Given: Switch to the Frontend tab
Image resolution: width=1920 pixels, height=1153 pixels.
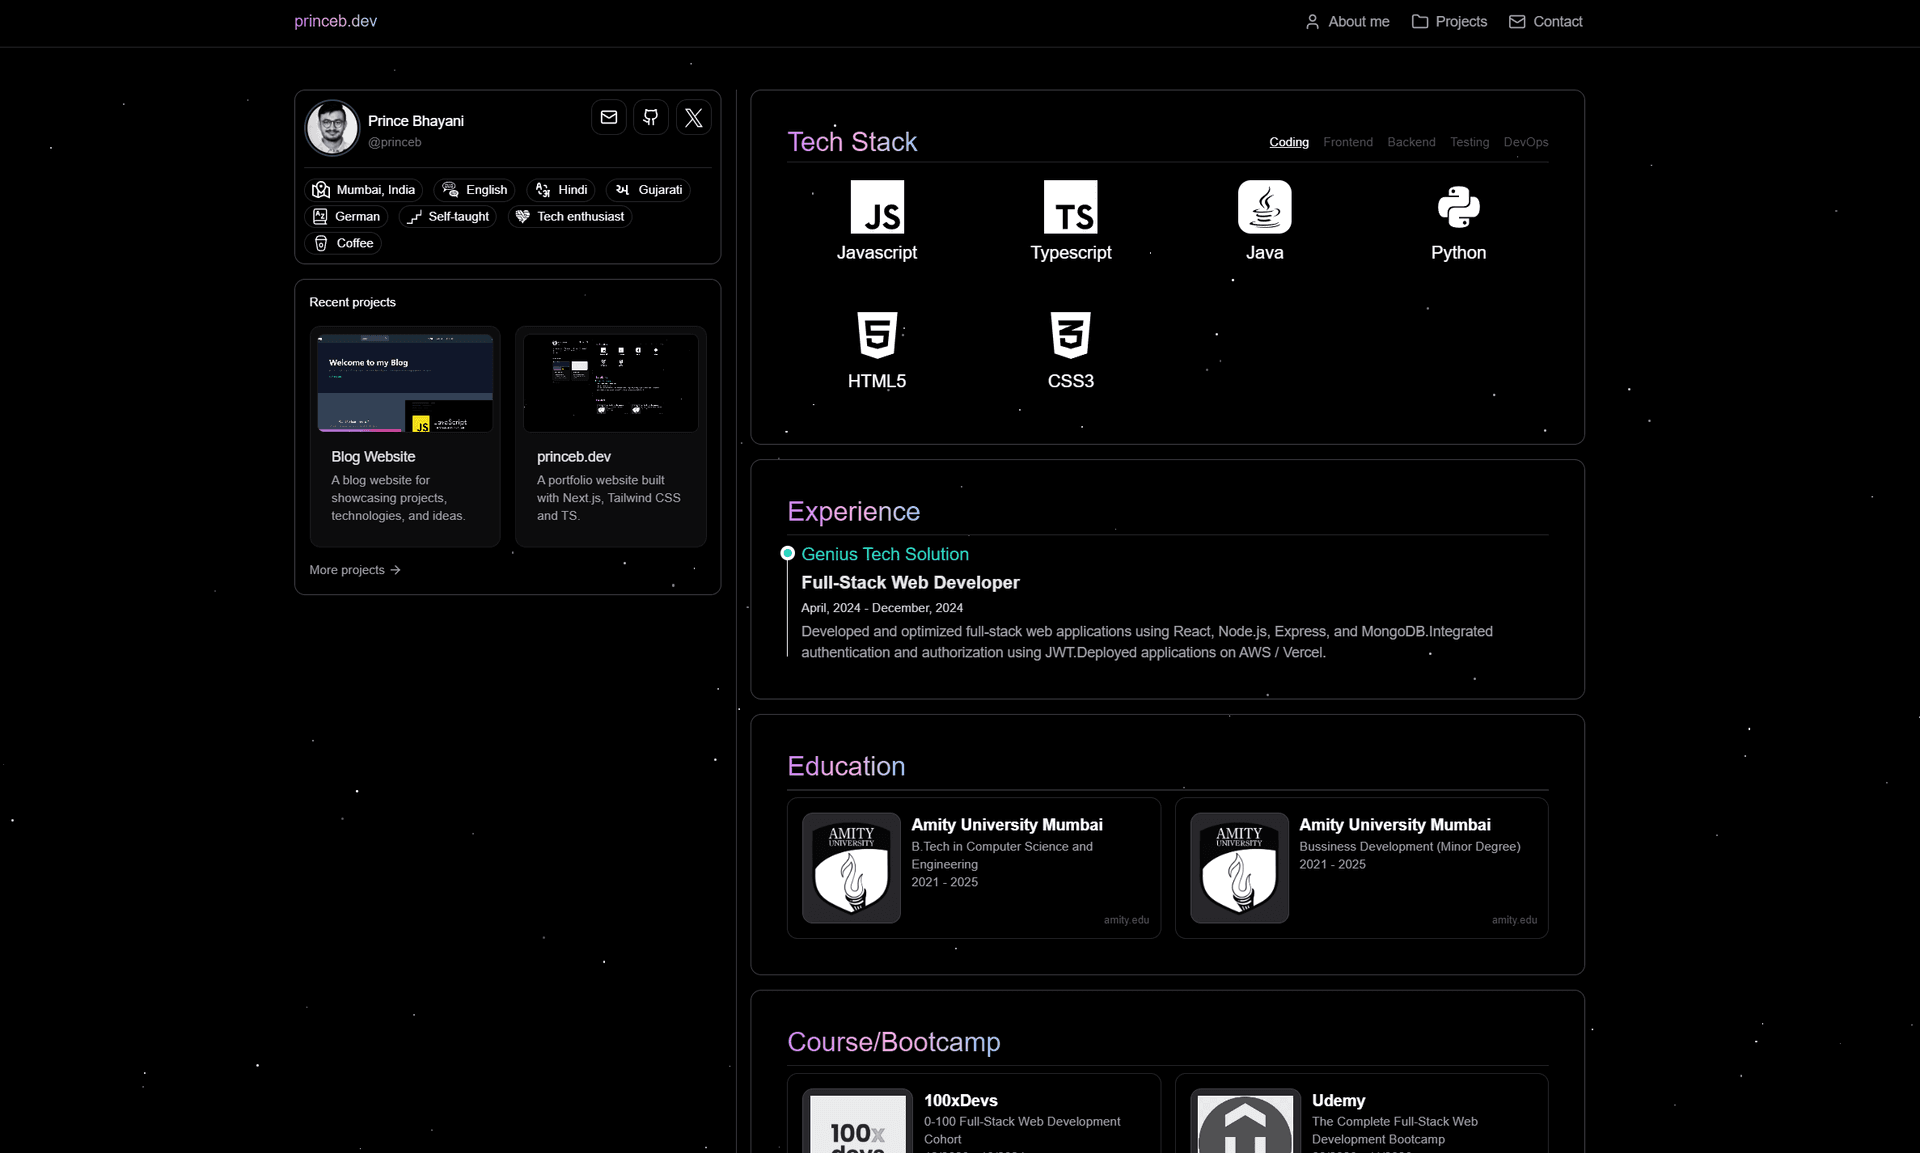Looking at the screenshot, I should click(x=1347, y=142).
